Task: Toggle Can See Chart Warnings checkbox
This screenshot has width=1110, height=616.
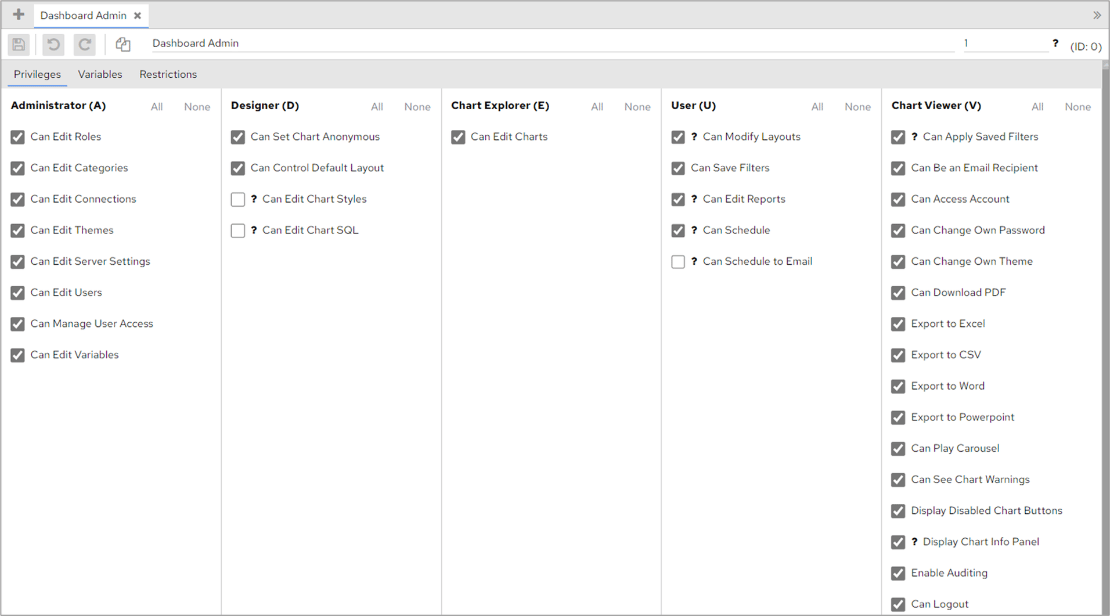Action: [898, 480]
